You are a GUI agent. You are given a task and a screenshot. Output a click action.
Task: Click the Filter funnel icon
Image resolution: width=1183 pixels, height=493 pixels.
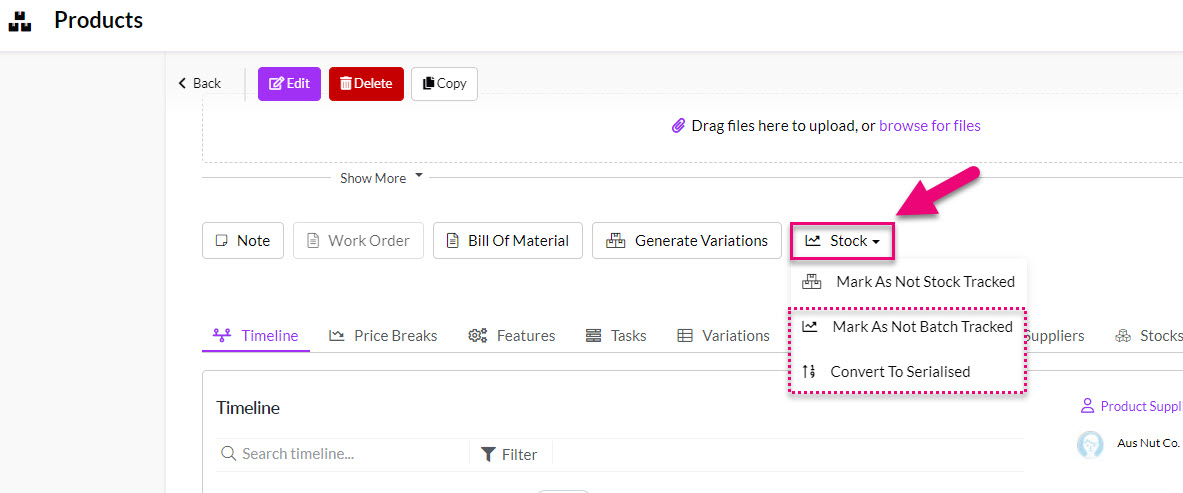tap(489, 454)
